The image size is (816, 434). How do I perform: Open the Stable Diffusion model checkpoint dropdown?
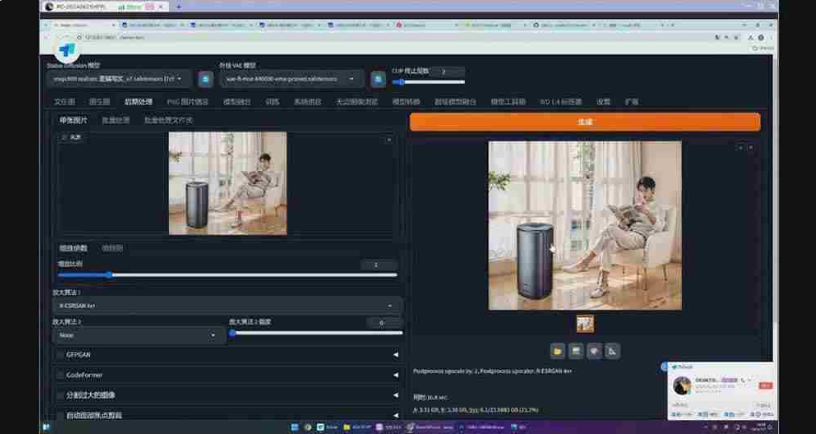pos(118,79)
